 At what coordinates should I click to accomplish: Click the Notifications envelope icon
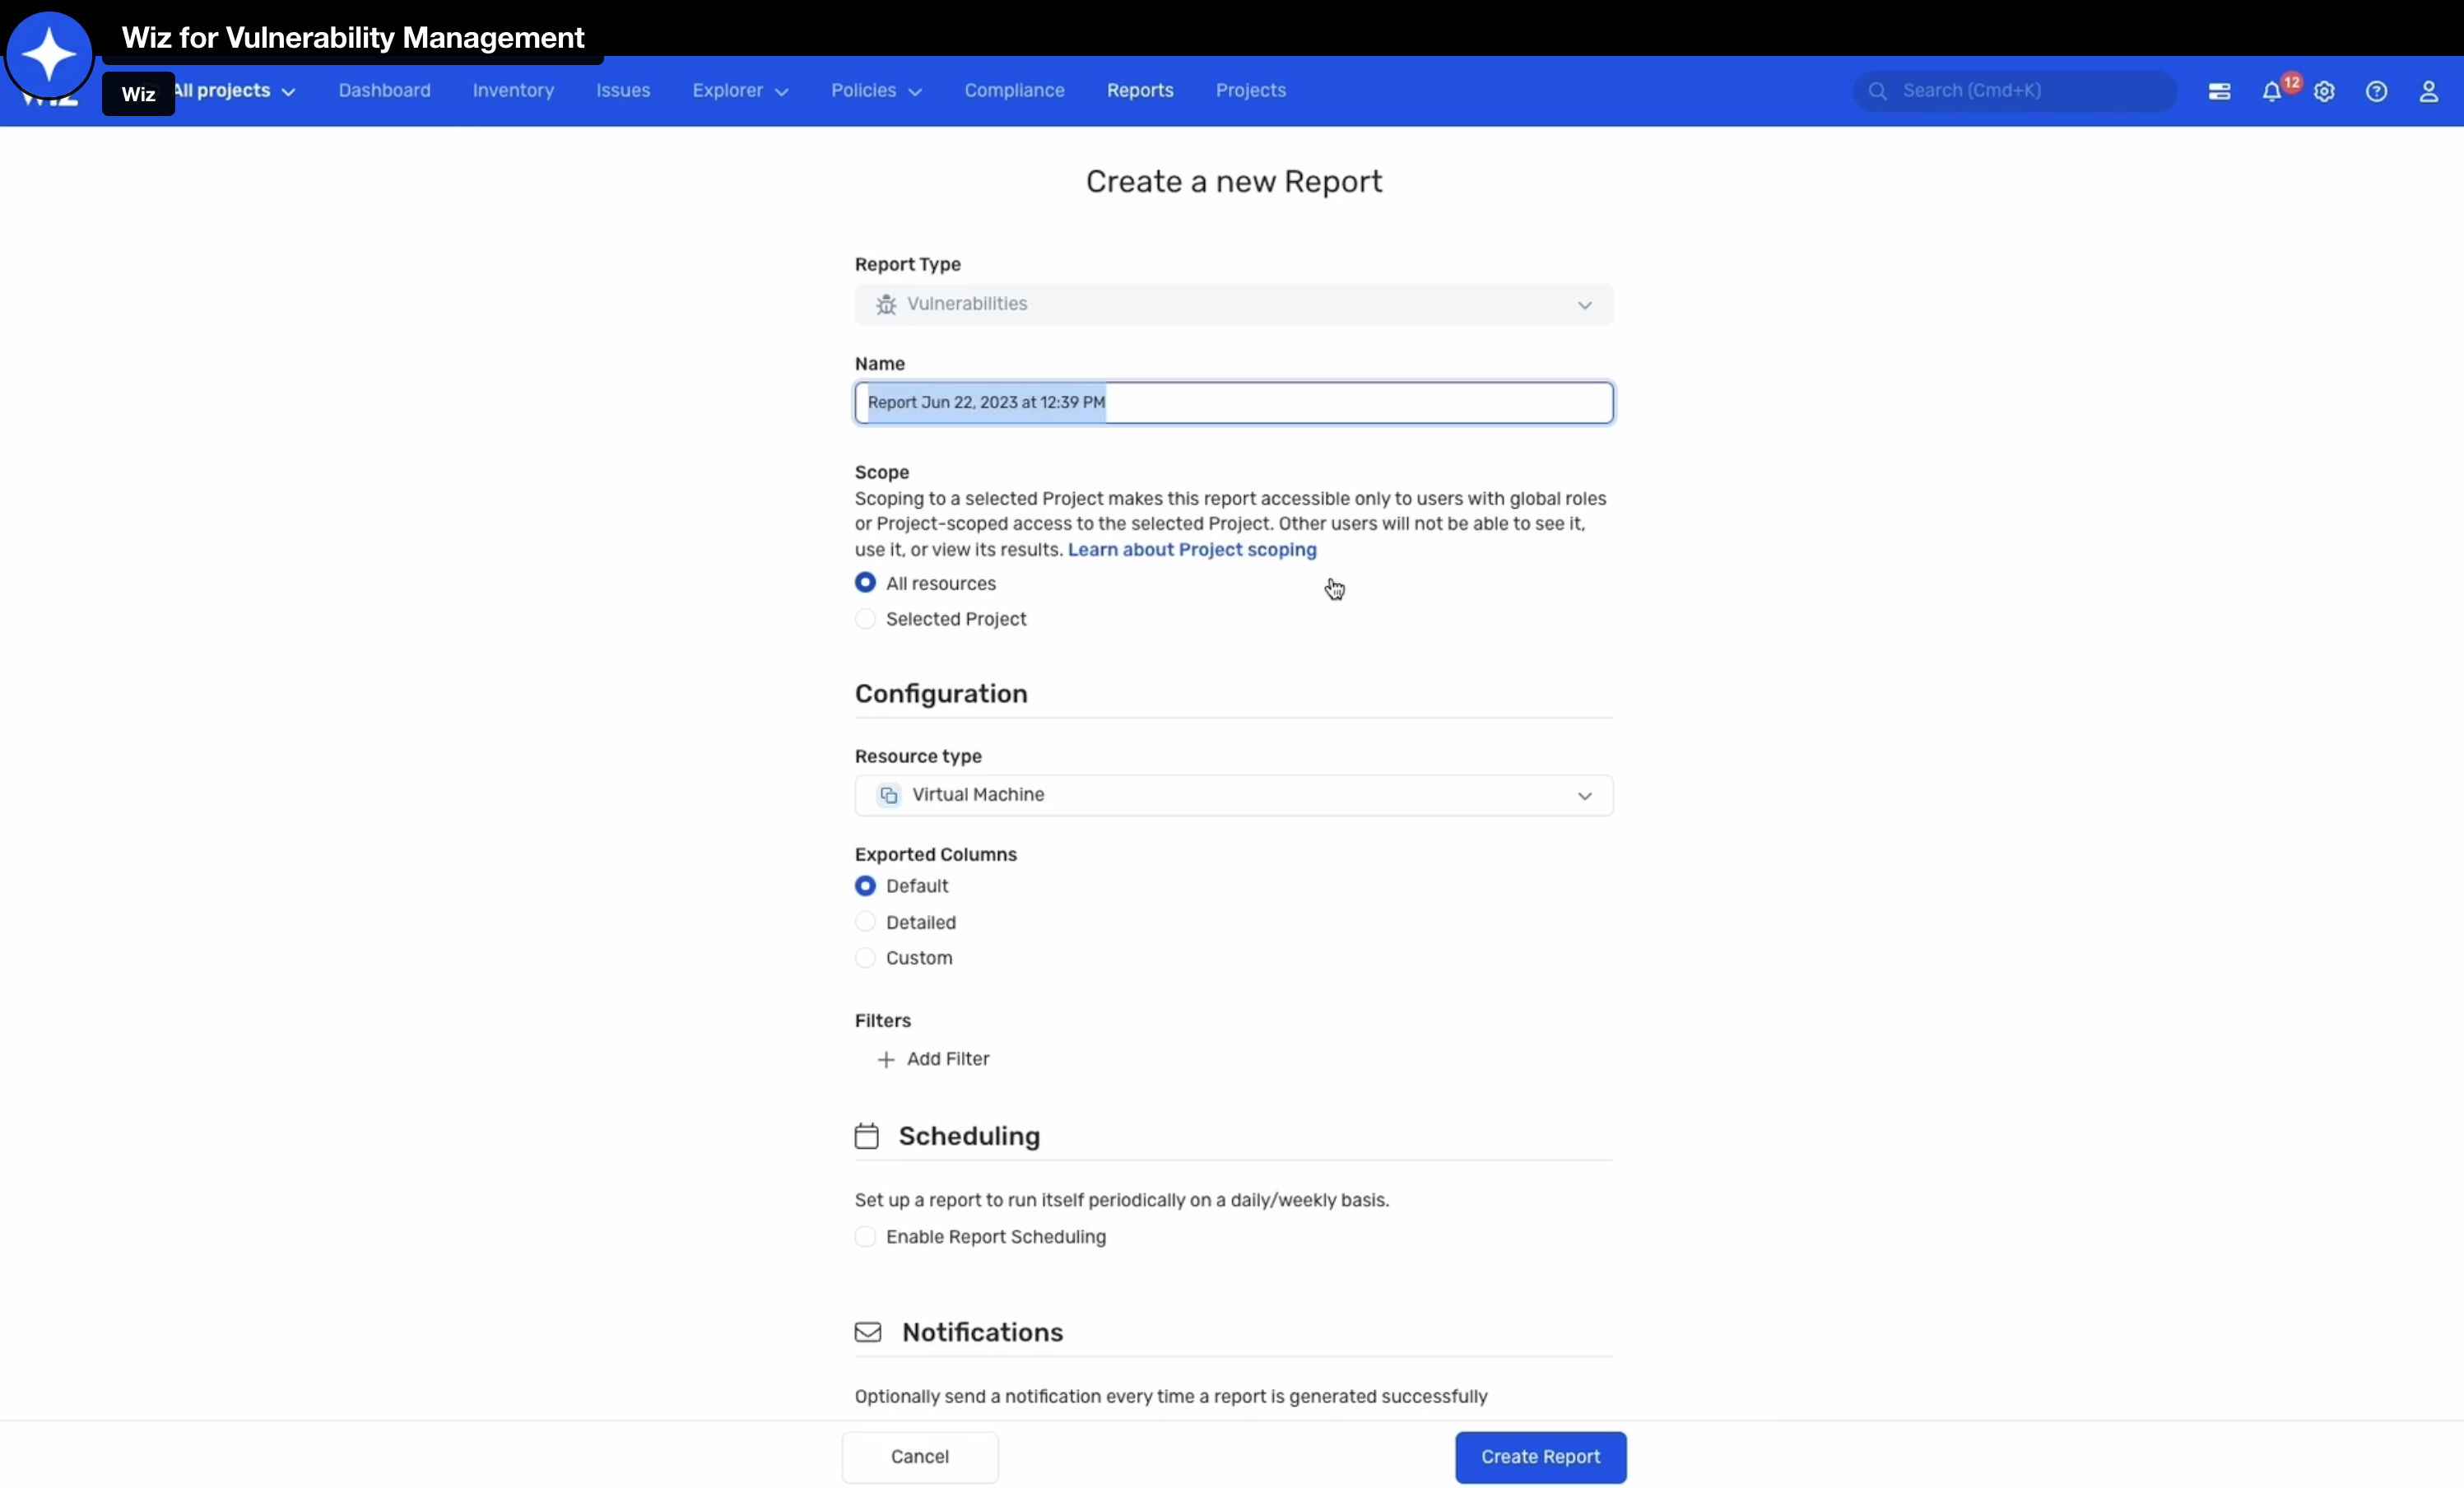coord(868,1332)
